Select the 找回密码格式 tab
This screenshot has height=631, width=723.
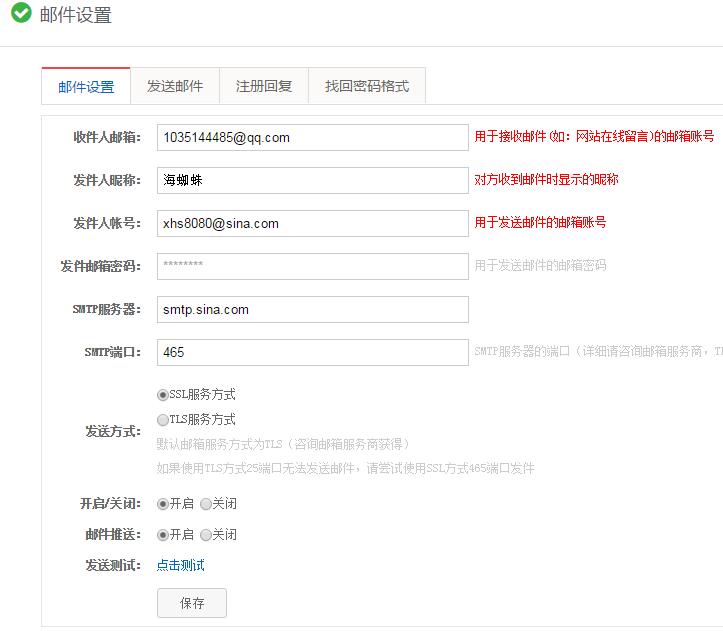coord(367,87)
